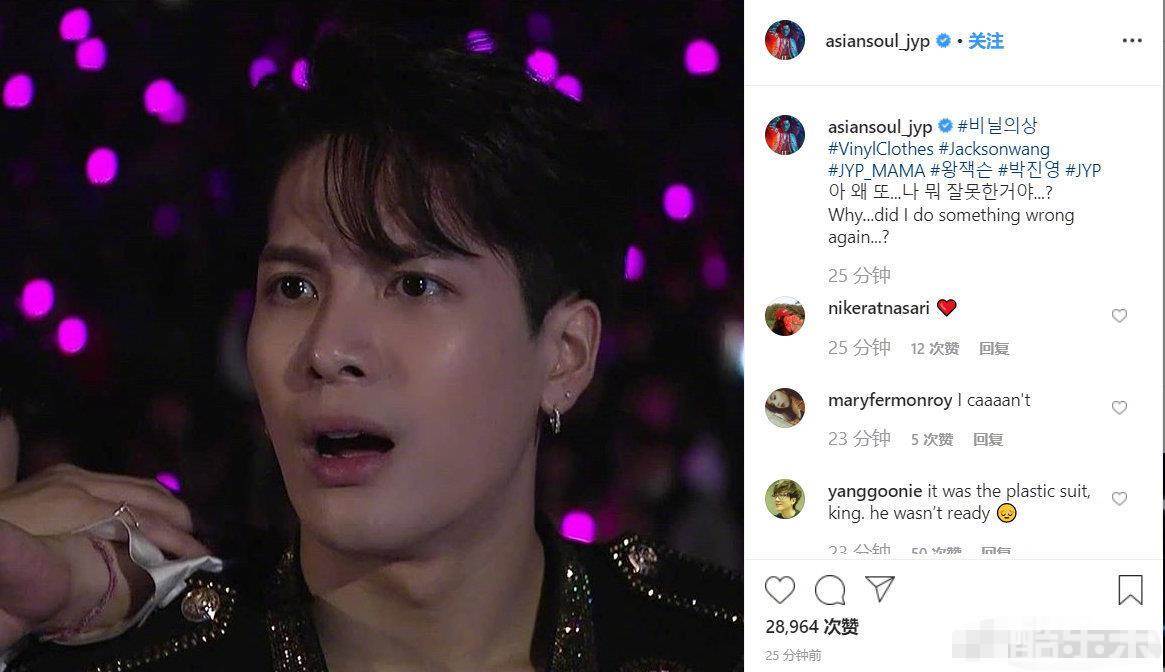Image resolution: width=1165 pixels, height=672 pixels.
Task: Like nikeratnasari's comment heart
Action: coord(1119,316)
